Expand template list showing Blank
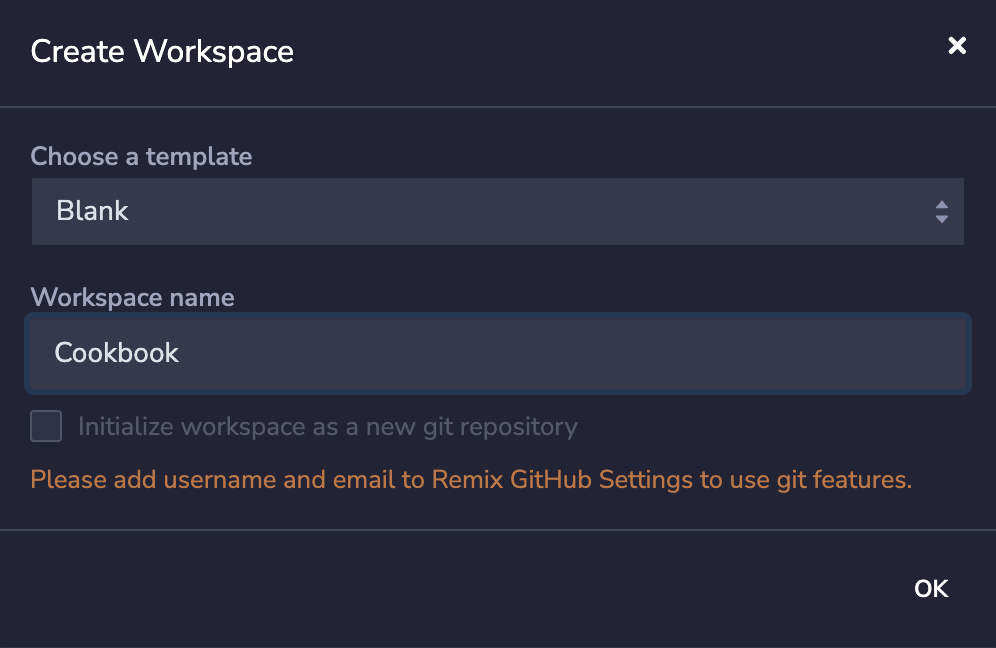The height and width of the screenshot is (648, 996). [497, 211]
